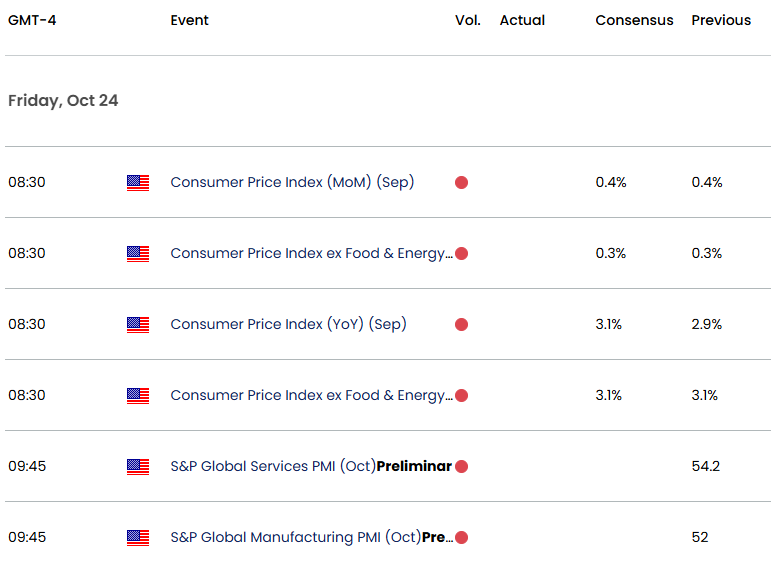Open the S&P Global Manufacturing PMI (Oct) event
771x564 pixels.
pos(311,537)
